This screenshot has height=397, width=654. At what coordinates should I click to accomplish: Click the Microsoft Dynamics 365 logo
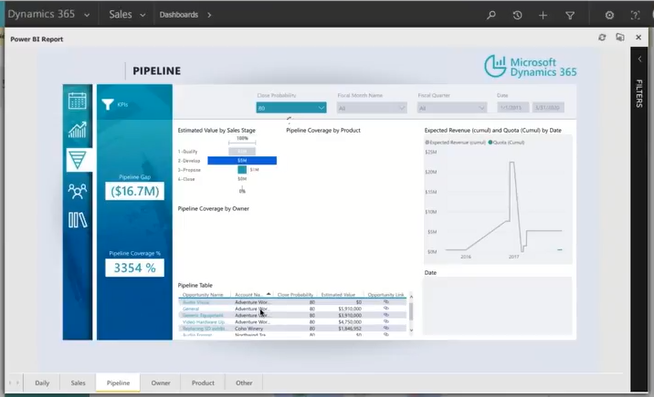pyautogui.click(x=531, y=67)
